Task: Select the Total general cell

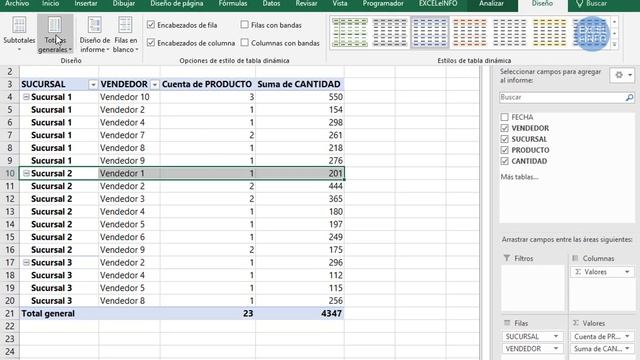Action: coord(59,313)
